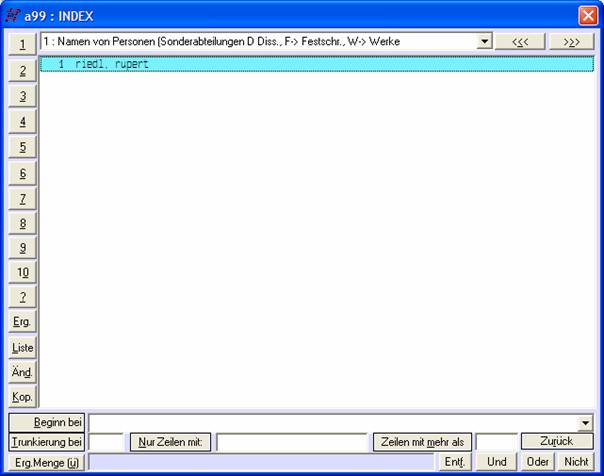
Task: Select index button 6
Action: 22,173
